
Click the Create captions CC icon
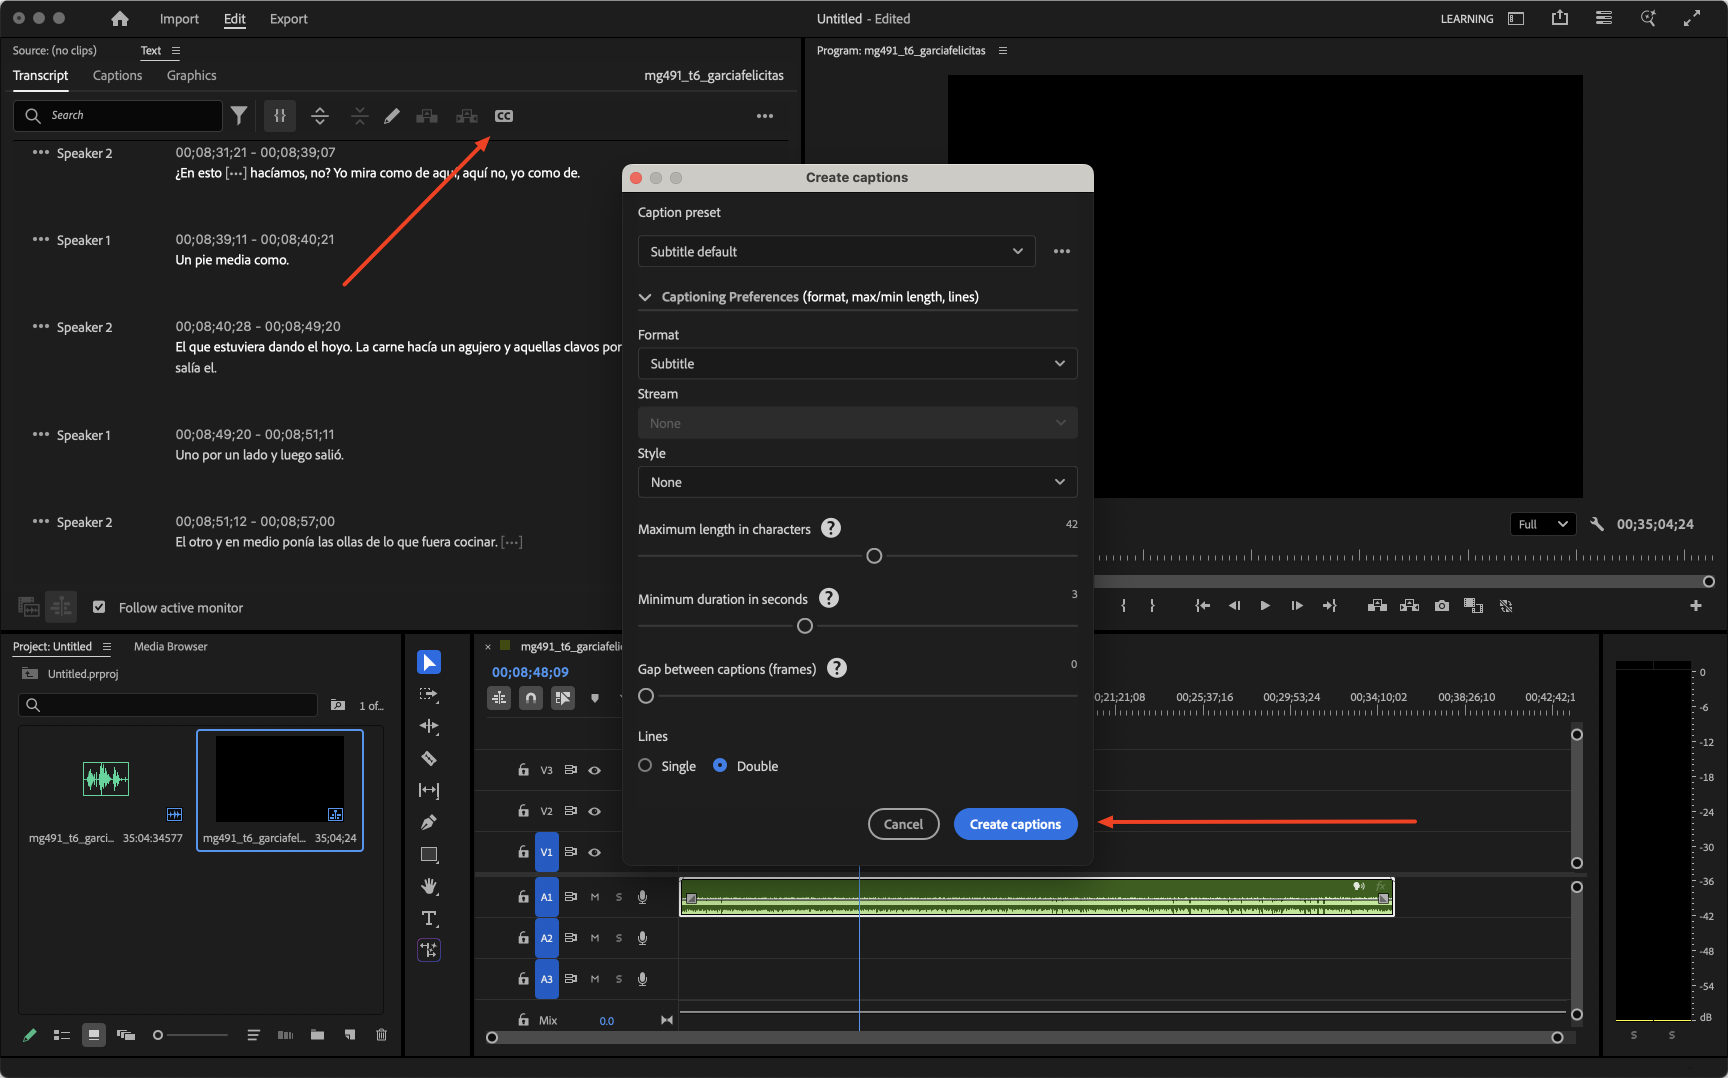click(504, 116)
